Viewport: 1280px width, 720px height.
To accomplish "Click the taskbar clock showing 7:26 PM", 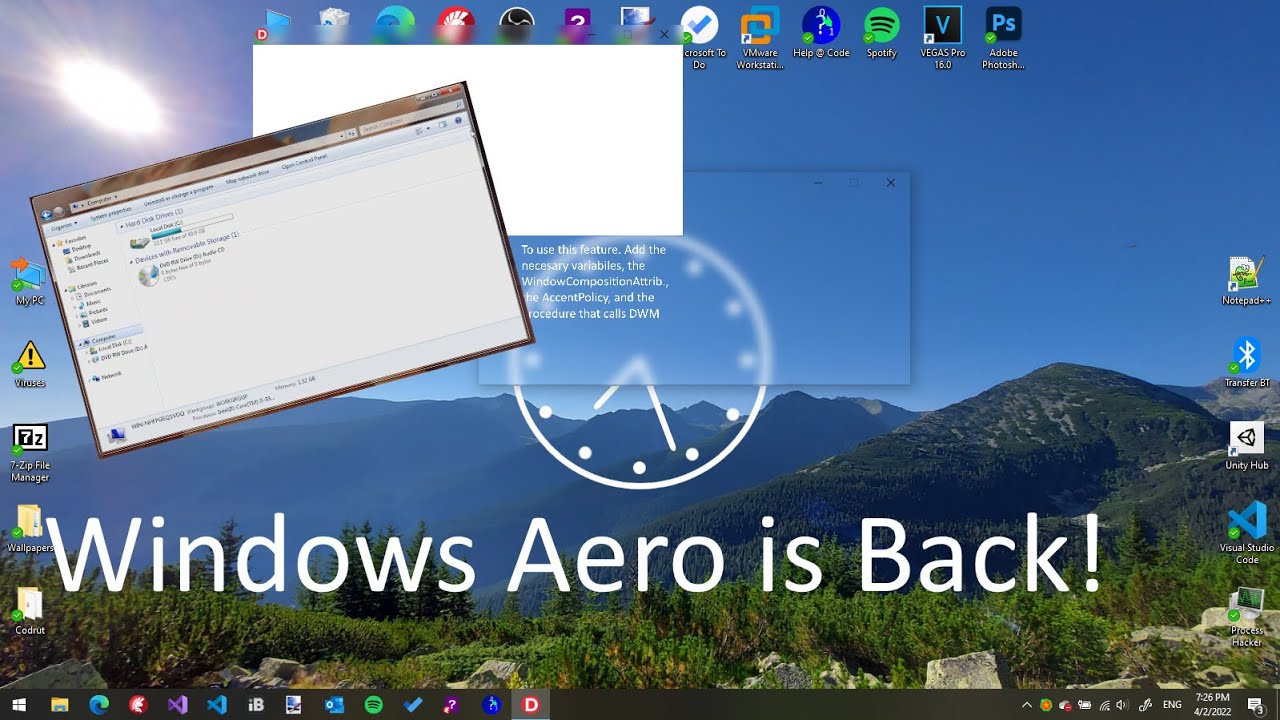I will 1212,705.
